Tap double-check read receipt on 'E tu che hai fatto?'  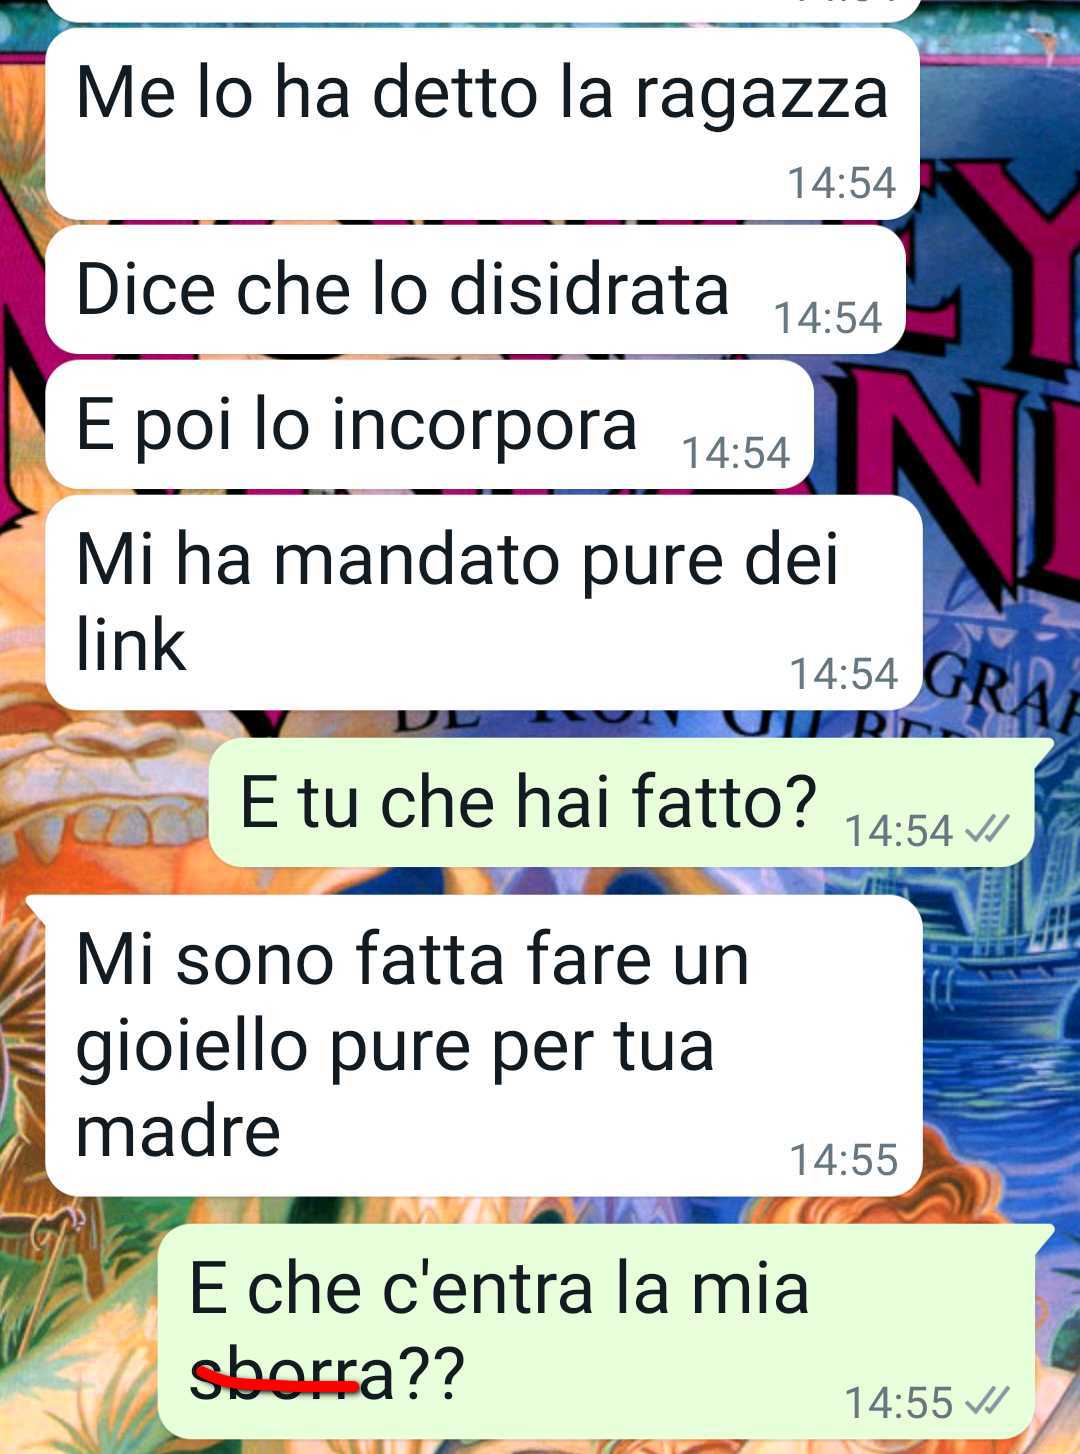coord(987,828)
